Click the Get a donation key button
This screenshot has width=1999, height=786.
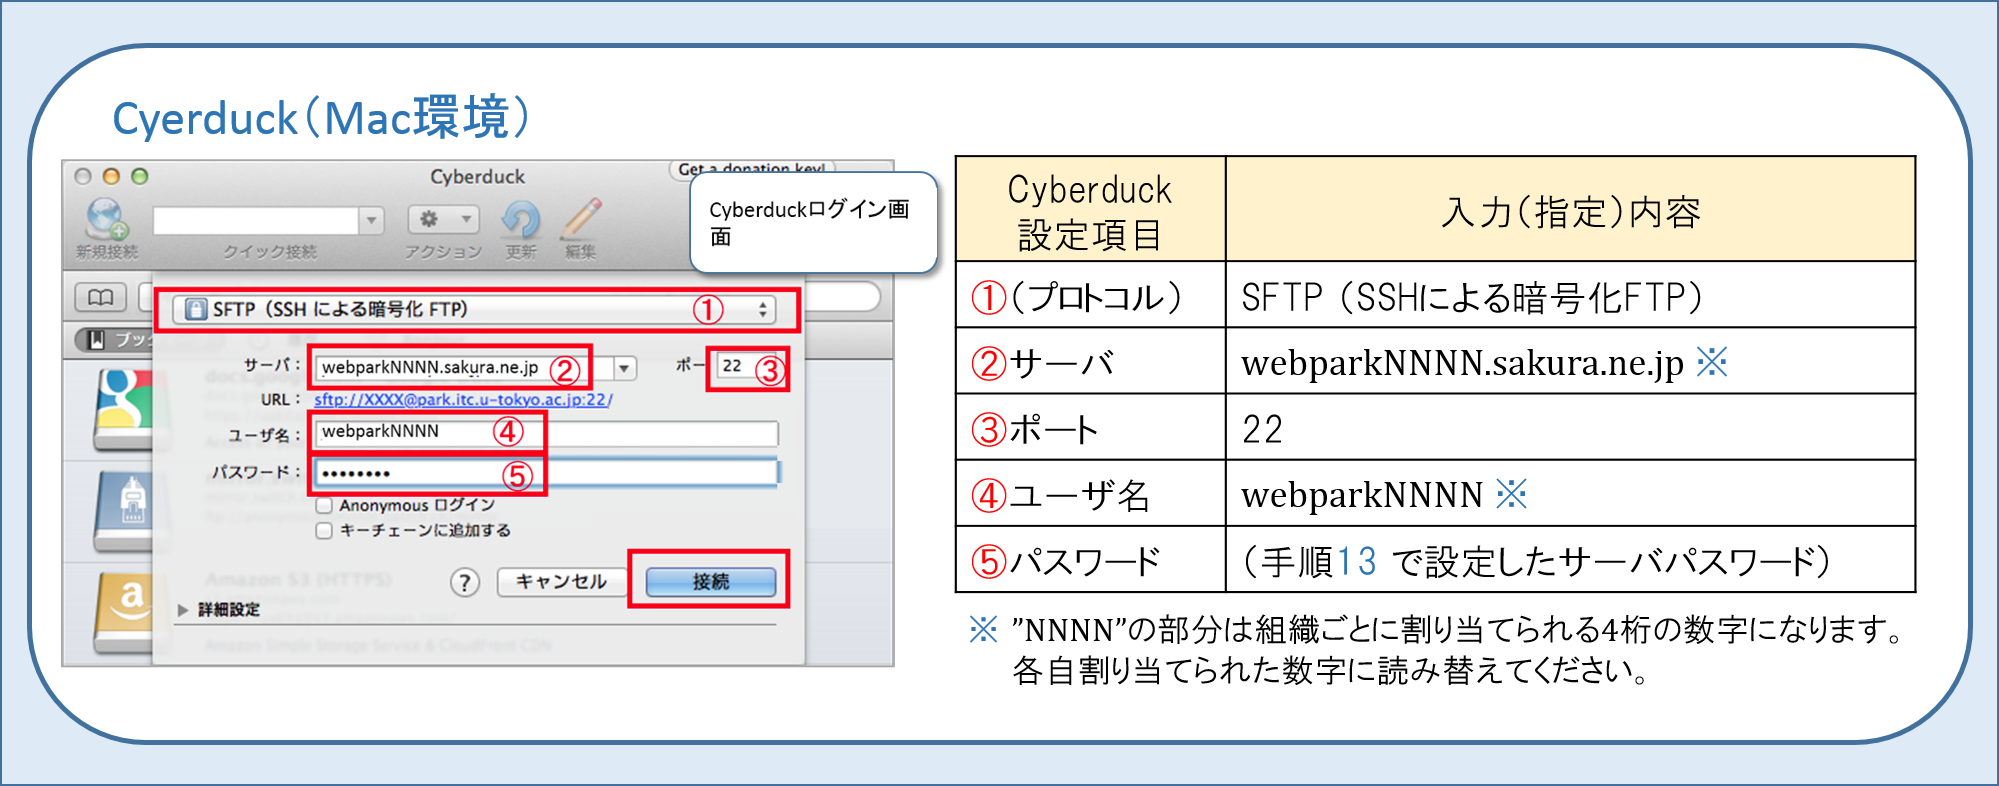click(x=751, y=169)
